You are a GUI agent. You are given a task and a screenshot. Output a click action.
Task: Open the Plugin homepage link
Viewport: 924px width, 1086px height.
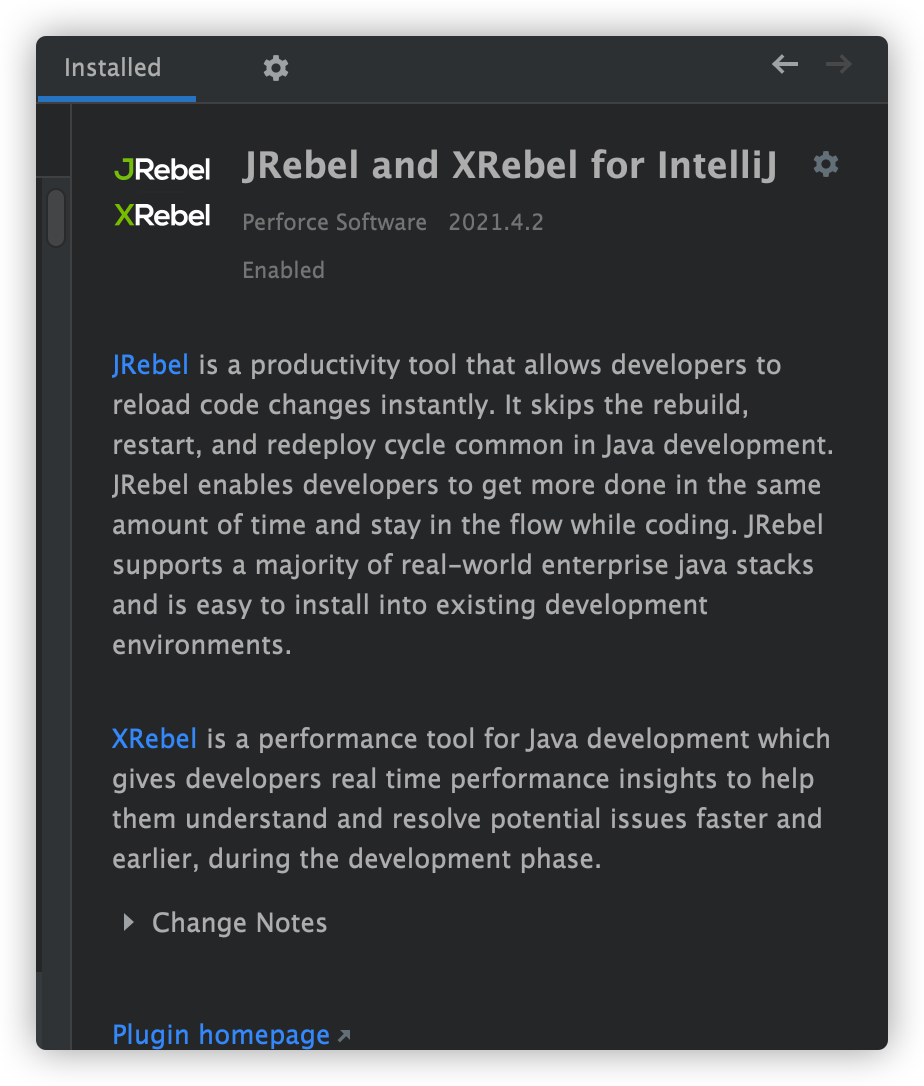[221, 1034]
